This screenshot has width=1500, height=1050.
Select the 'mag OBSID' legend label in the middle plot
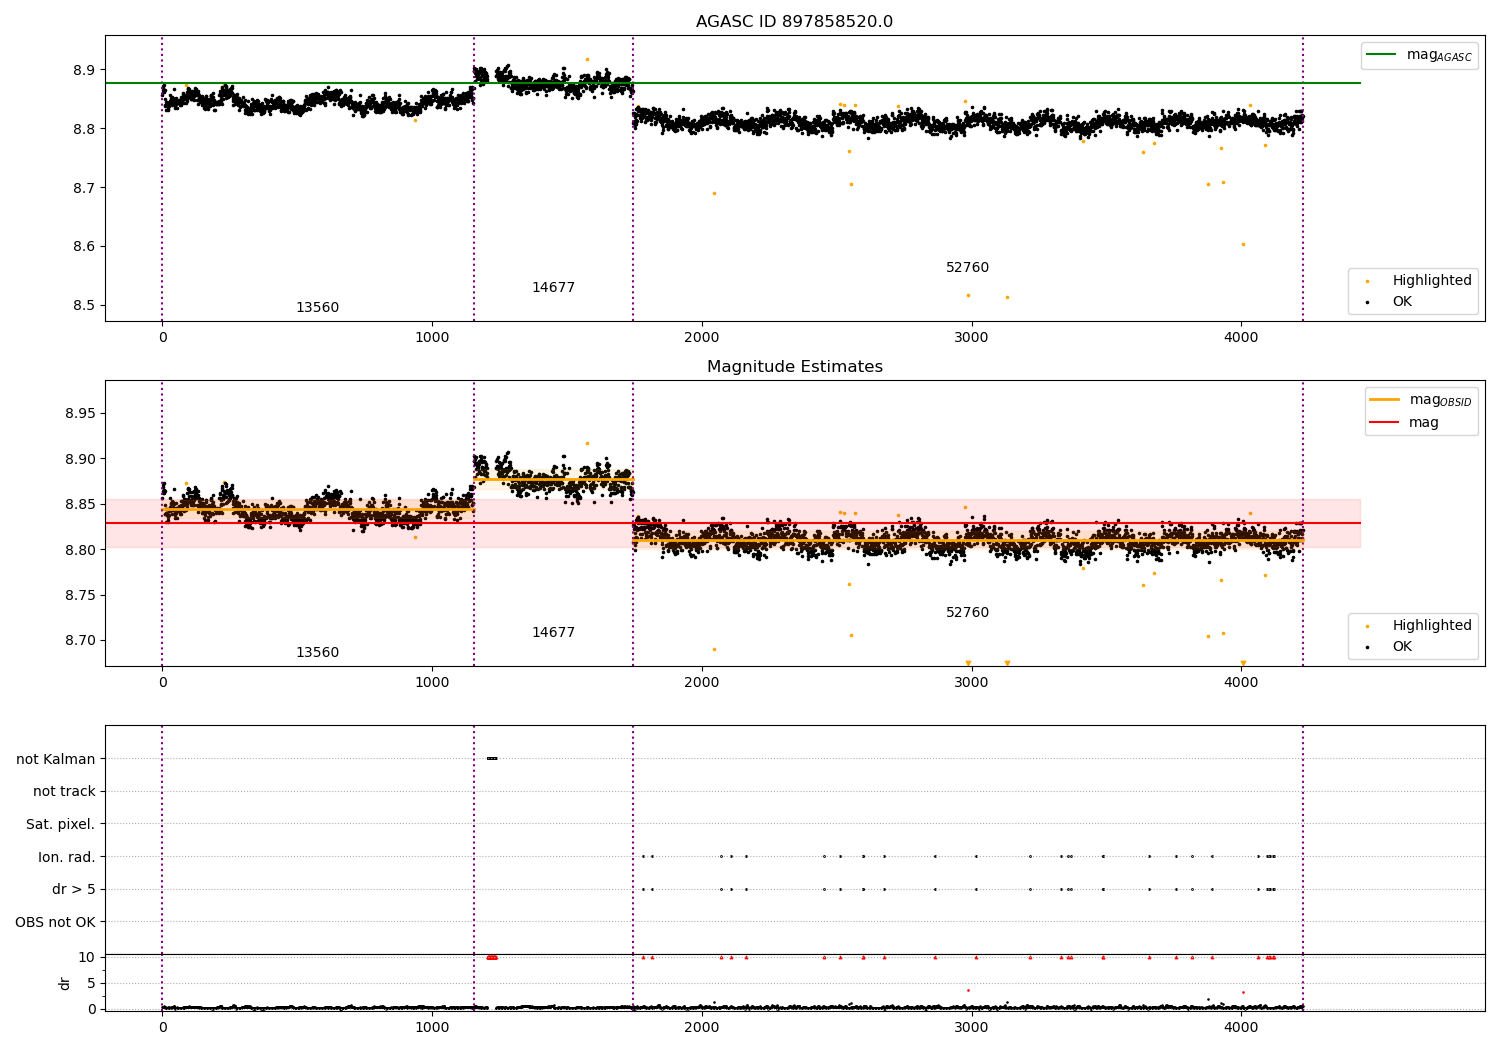(x=1441, y=401)
